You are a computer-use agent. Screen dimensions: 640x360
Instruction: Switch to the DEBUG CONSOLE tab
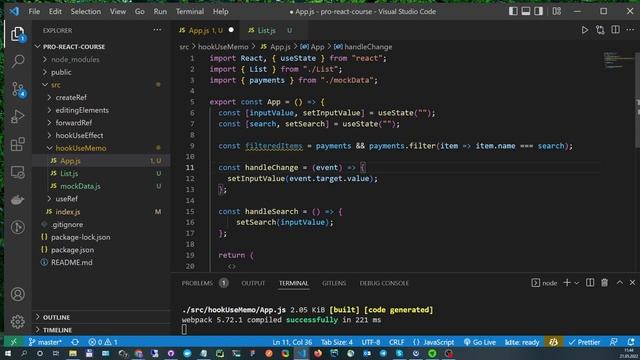click(384, 283)
